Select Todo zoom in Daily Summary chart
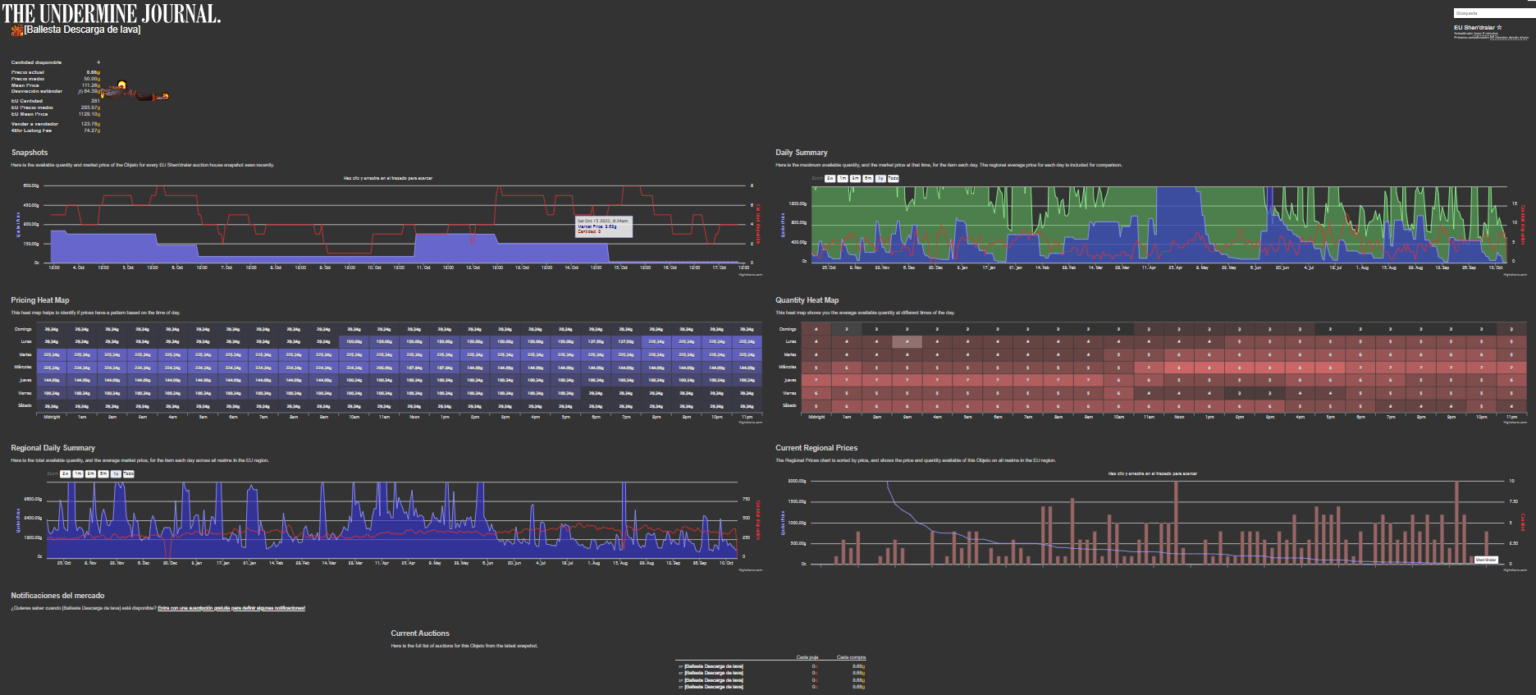The image size is (1536, 695). click(893, 178)
